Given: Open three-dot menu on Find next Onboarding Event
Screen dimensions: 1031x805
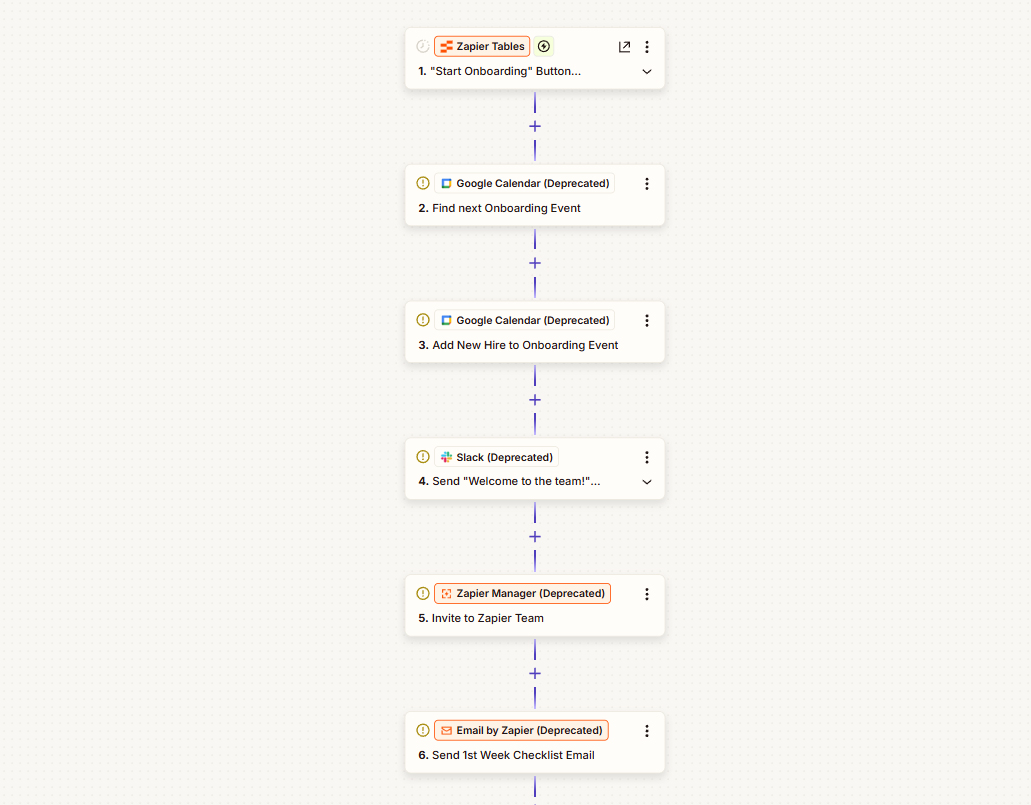Looking at the screenshot, I should (647, 184).
